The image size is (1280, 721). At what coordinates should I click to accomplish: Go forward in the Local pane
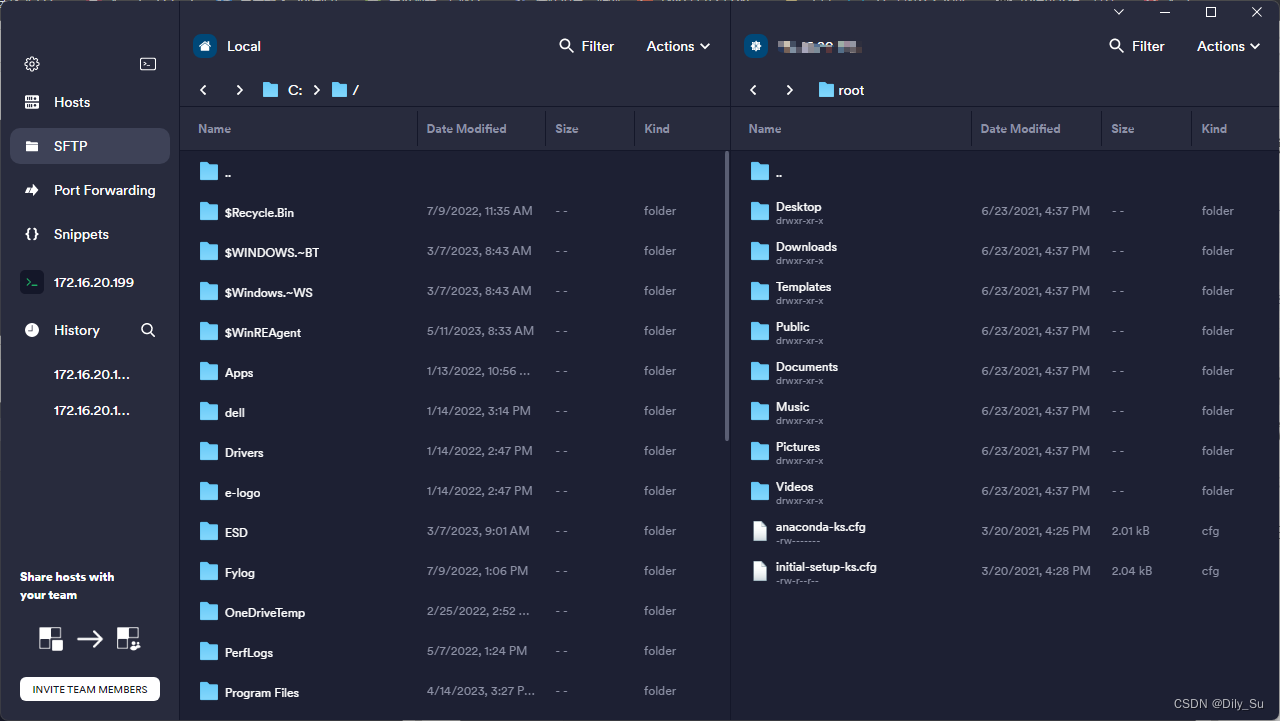(240, 90)
